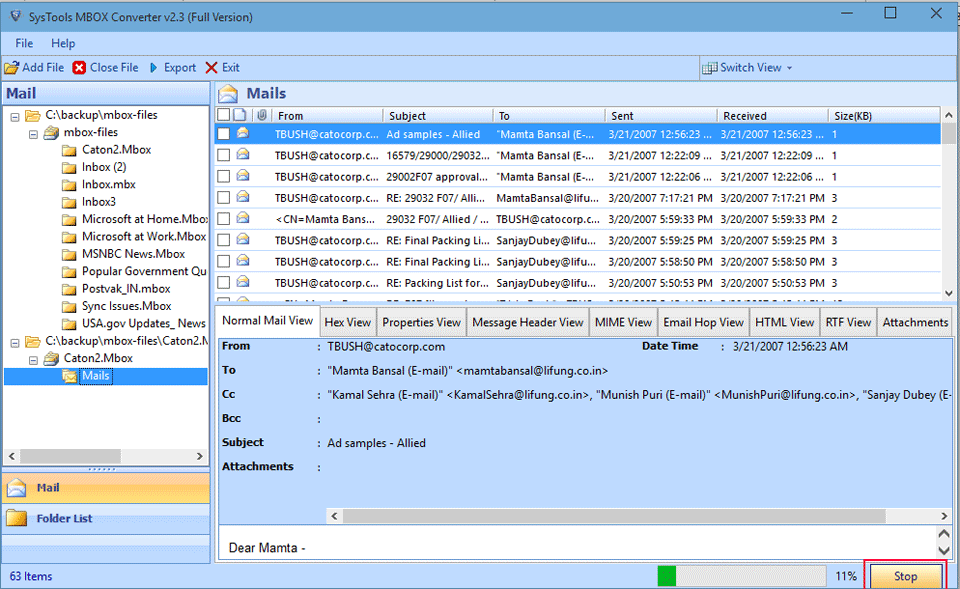Click the header pane horizontal scrollbar right arrow
This screenshot has width=960, height=589.
pos(944,516)
